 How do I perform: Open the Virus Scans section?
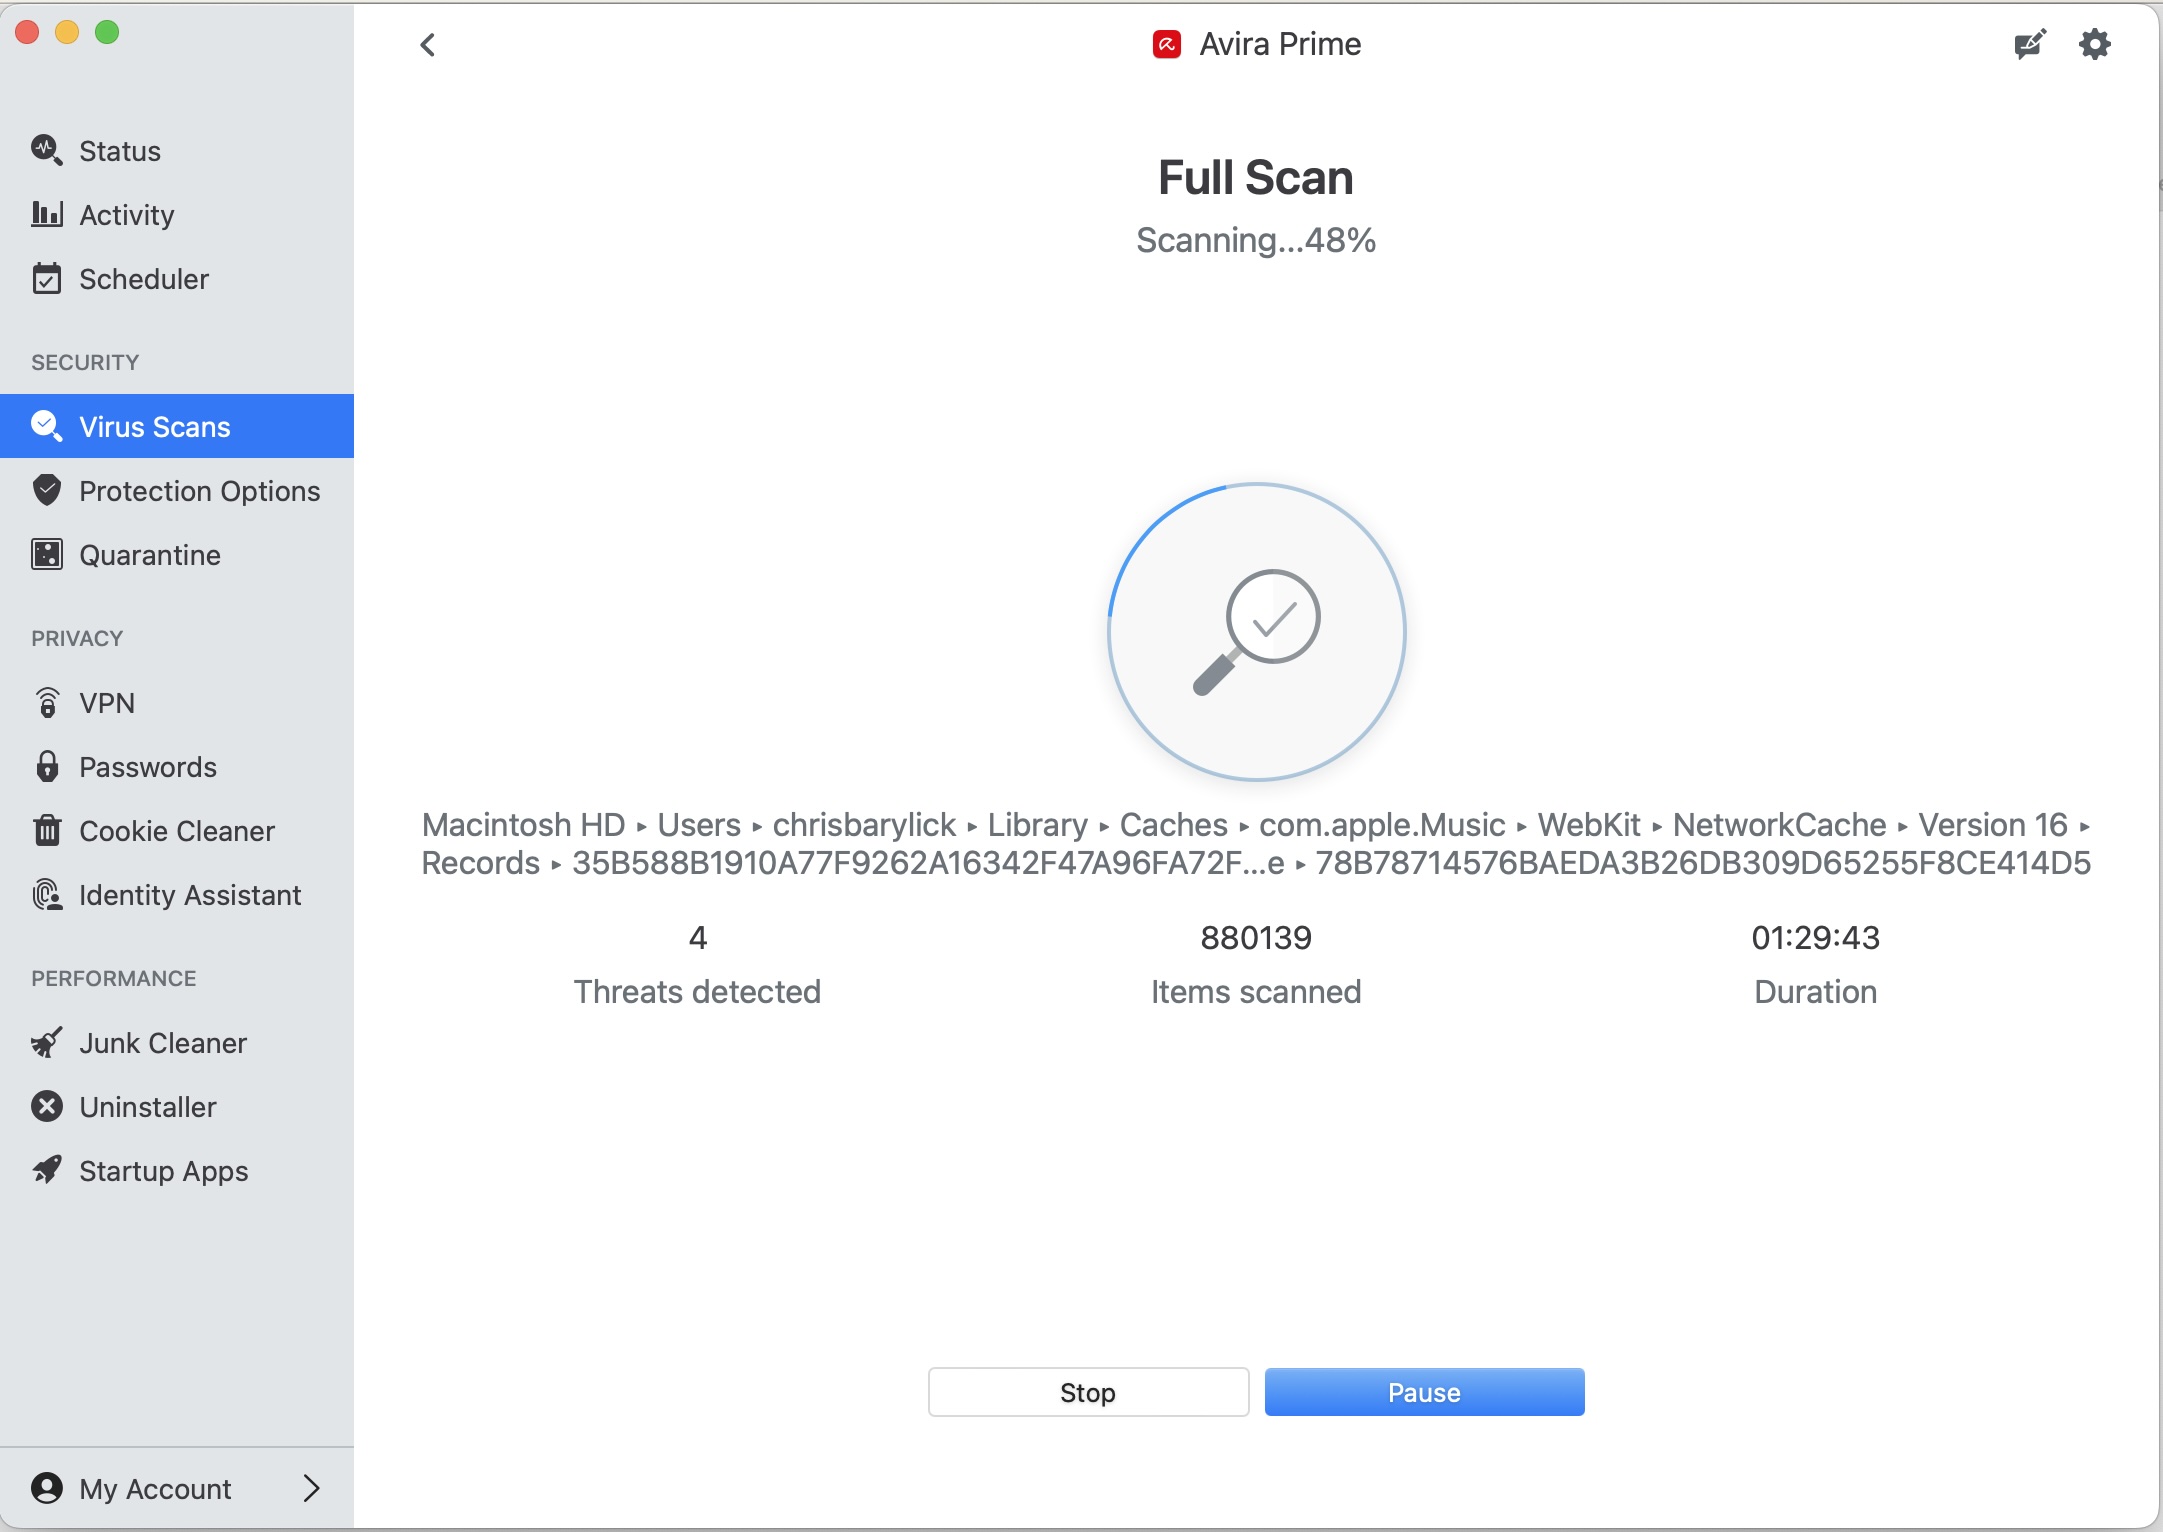point(155,425)
